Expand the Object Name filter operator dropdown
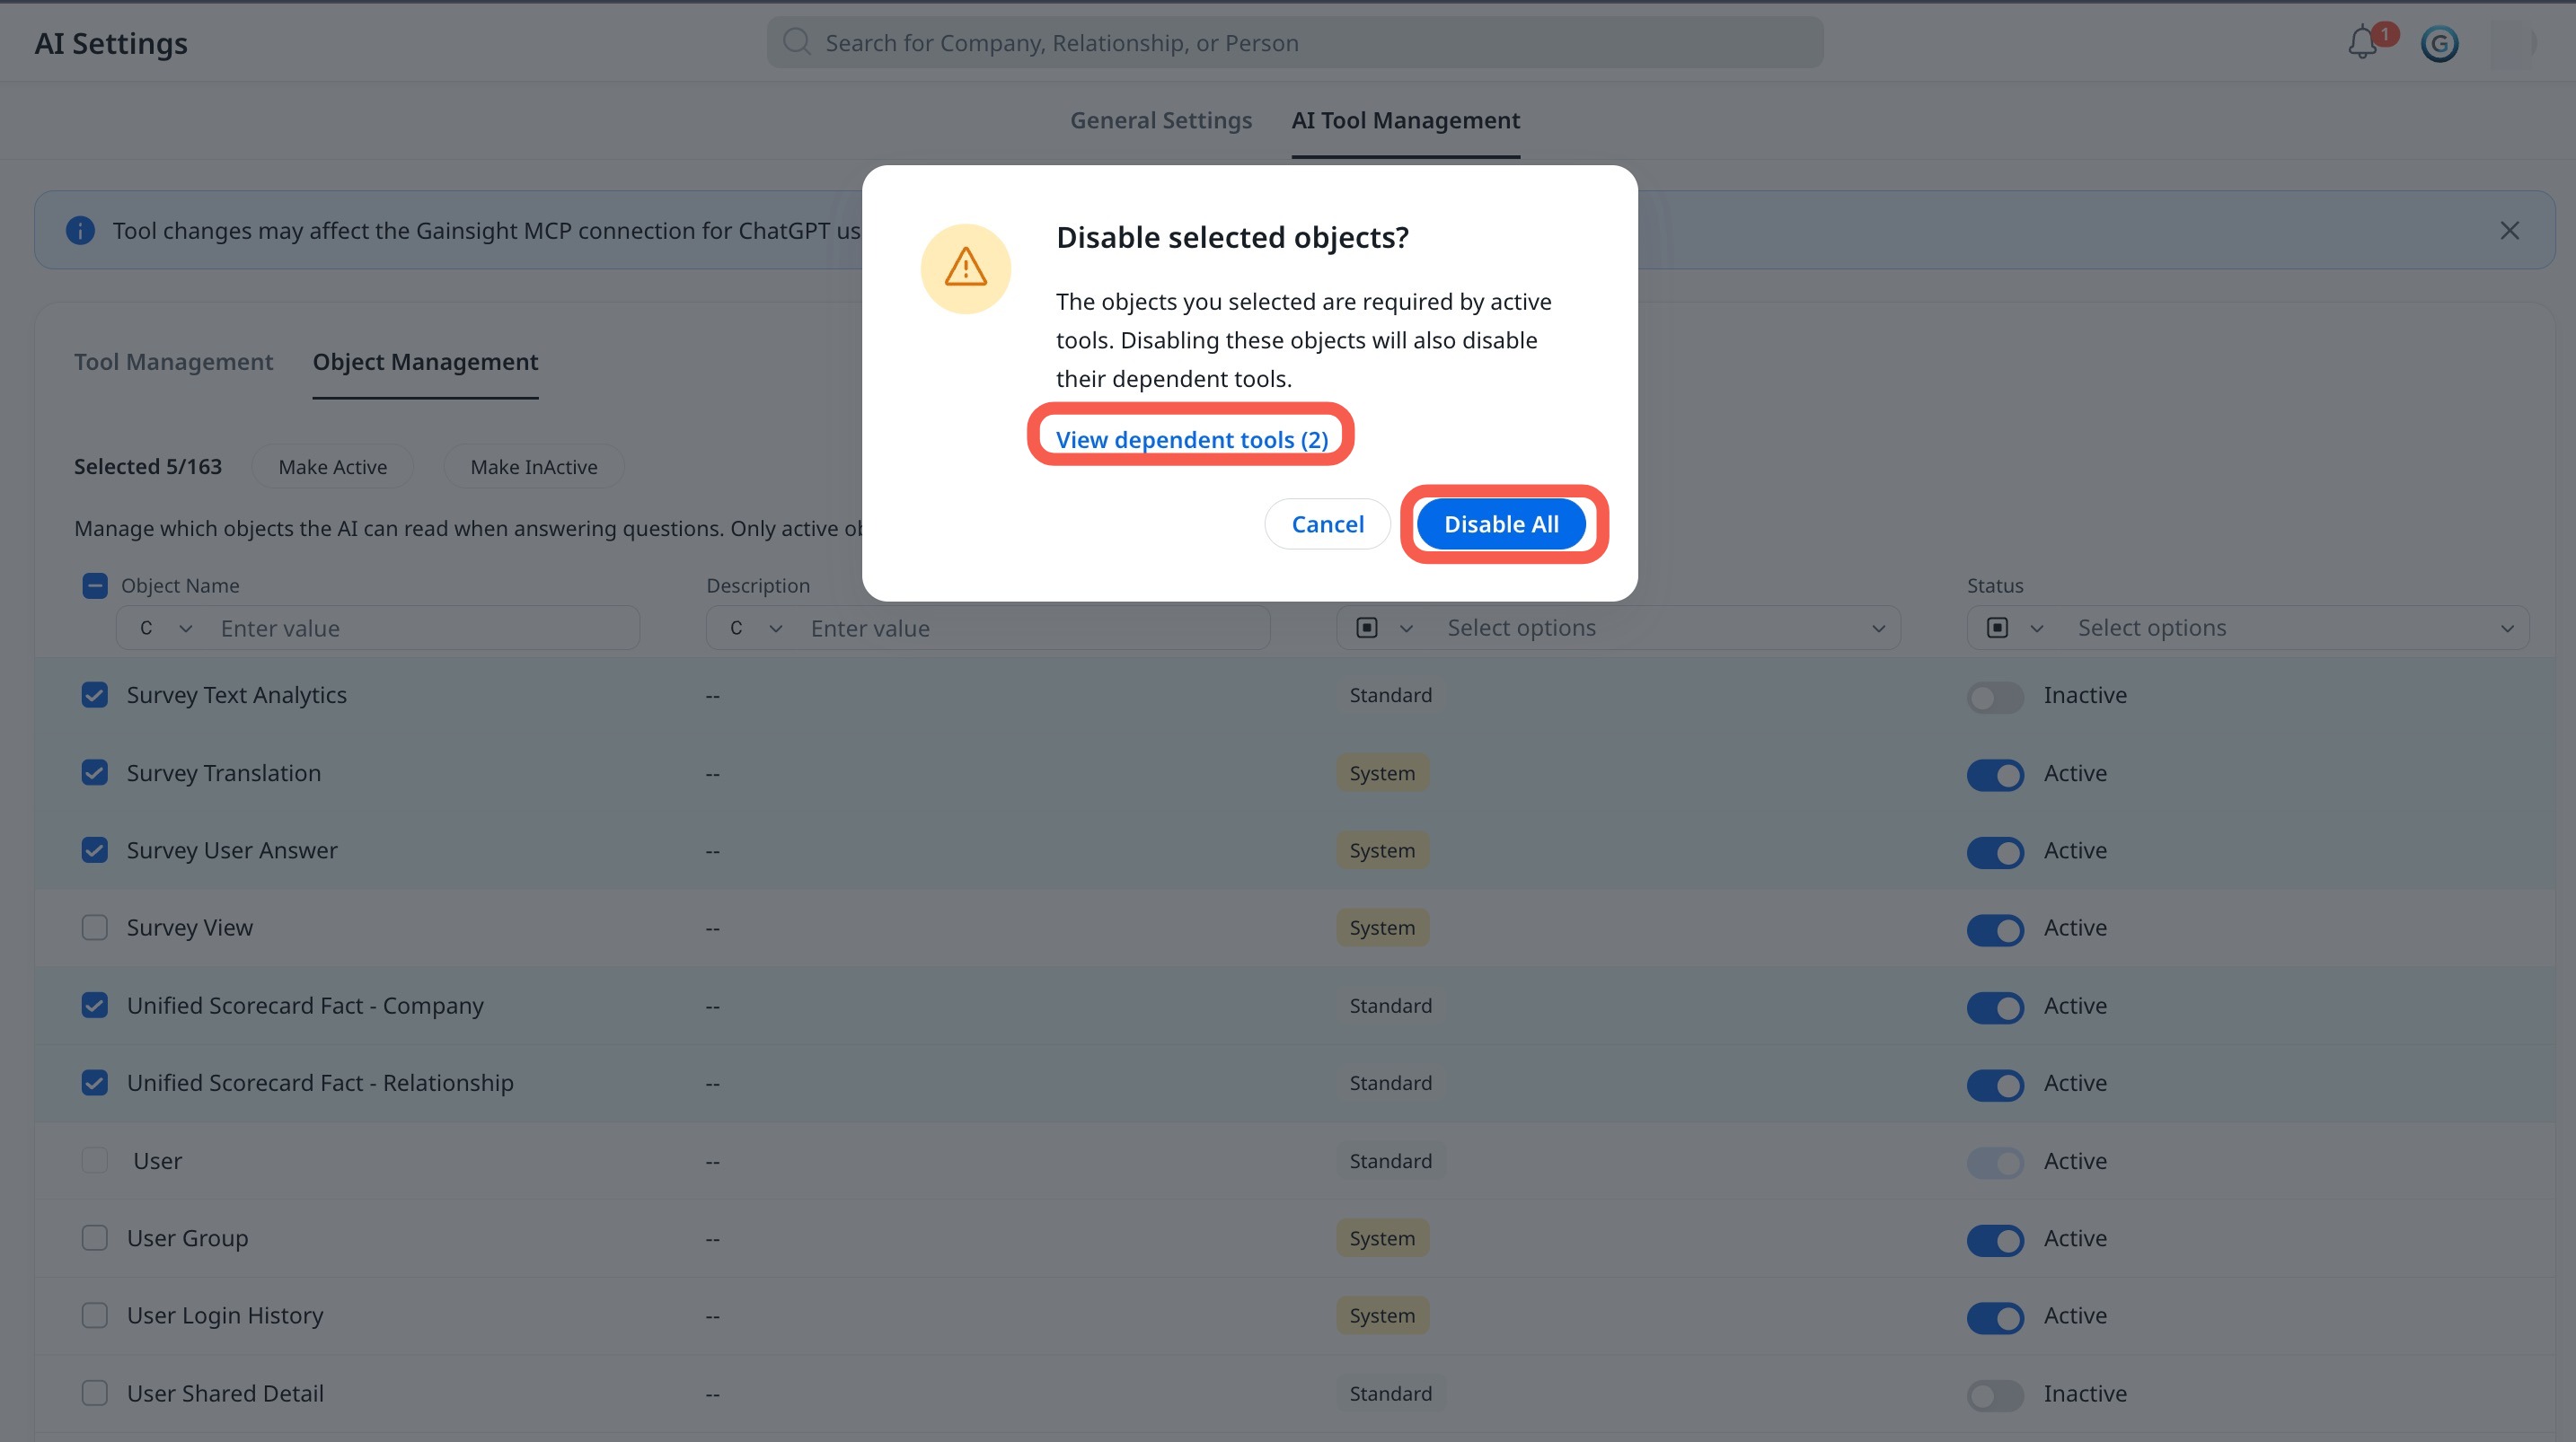The image size is (2576, 1442). 166,628
